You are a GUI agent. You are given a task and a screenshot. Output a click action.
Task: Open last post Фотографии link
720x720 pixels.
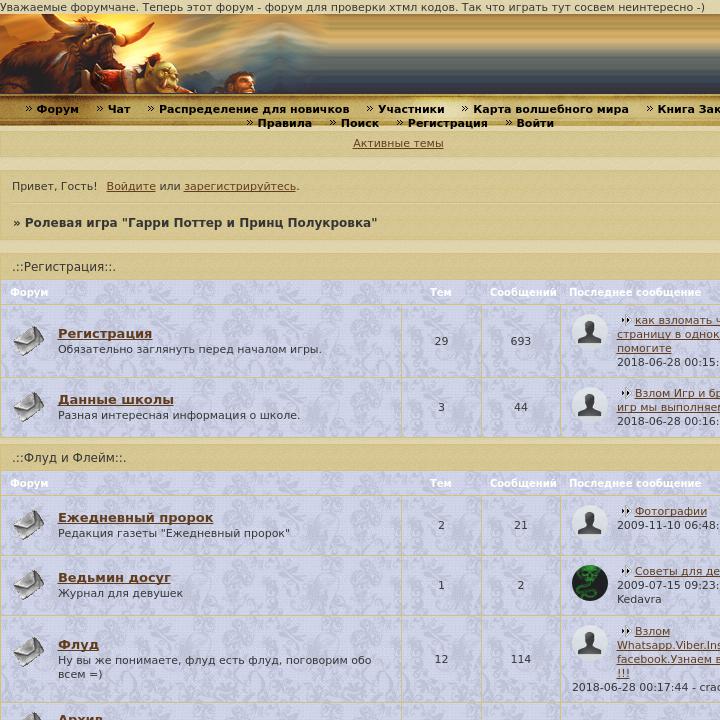[670, 512]
